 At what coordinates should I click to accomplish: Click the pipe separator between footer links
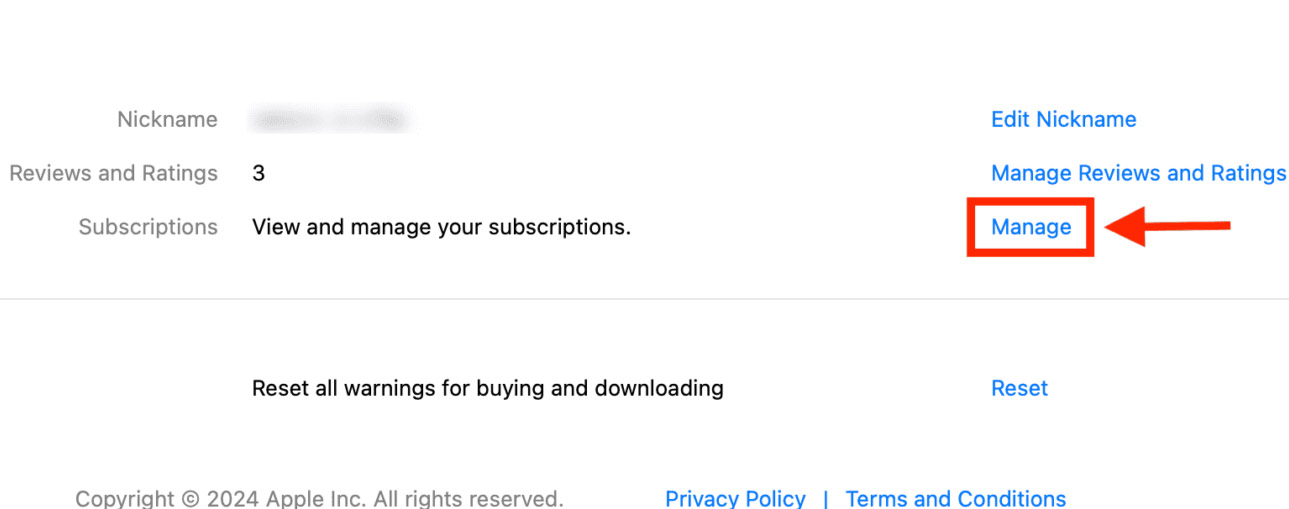825,498
